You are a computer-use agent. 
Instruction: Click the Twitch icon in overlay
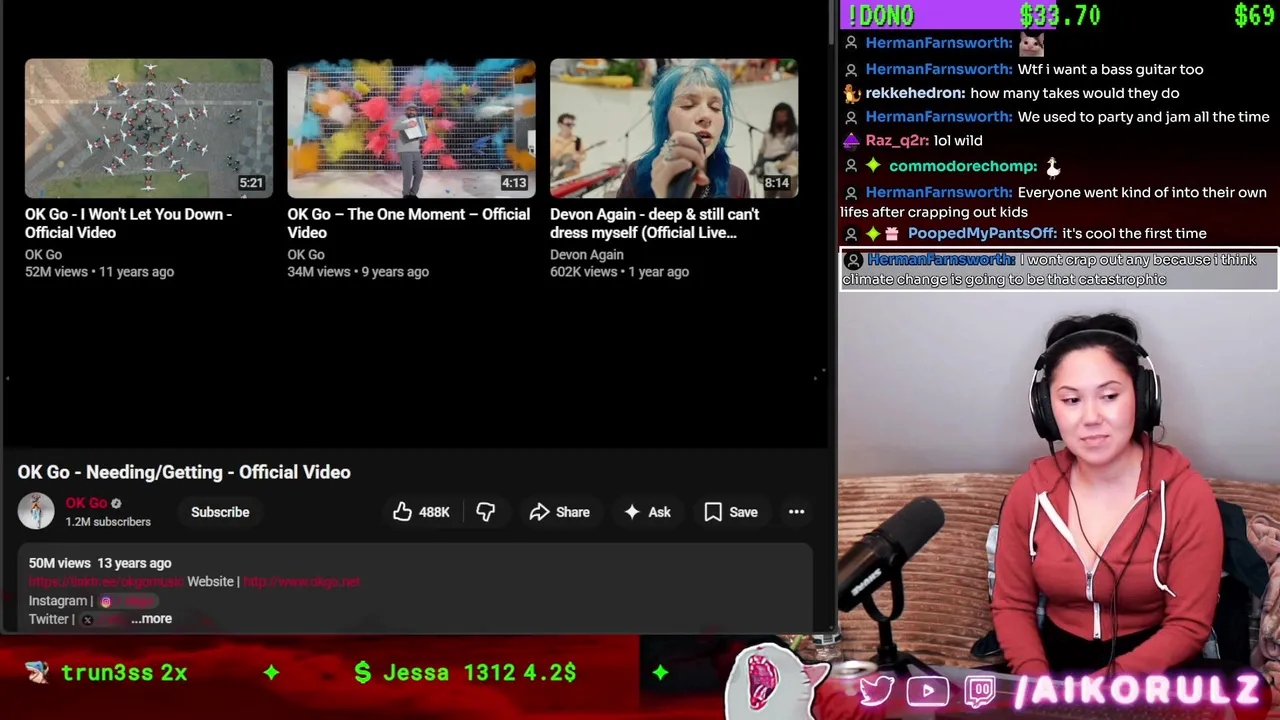point(980,691)
